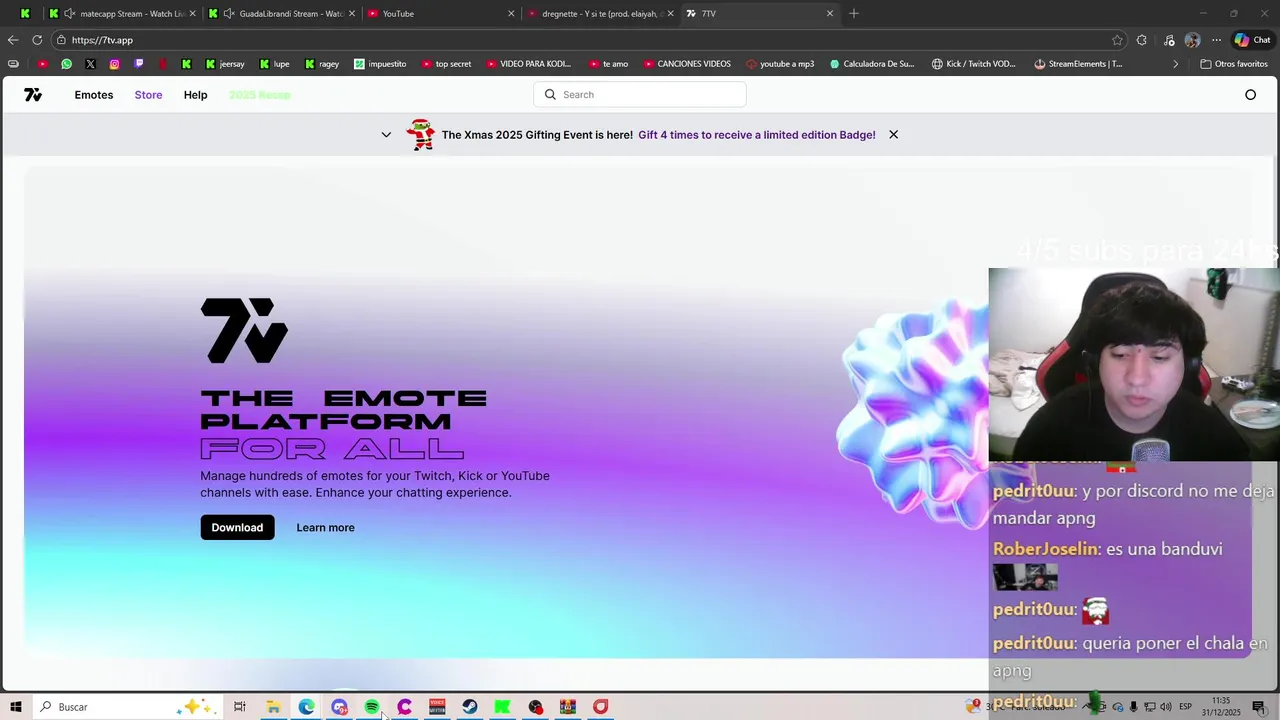The image size is (1280, 720).
Task: Open the lupe Kick bookmark
Action: point(274,64)
